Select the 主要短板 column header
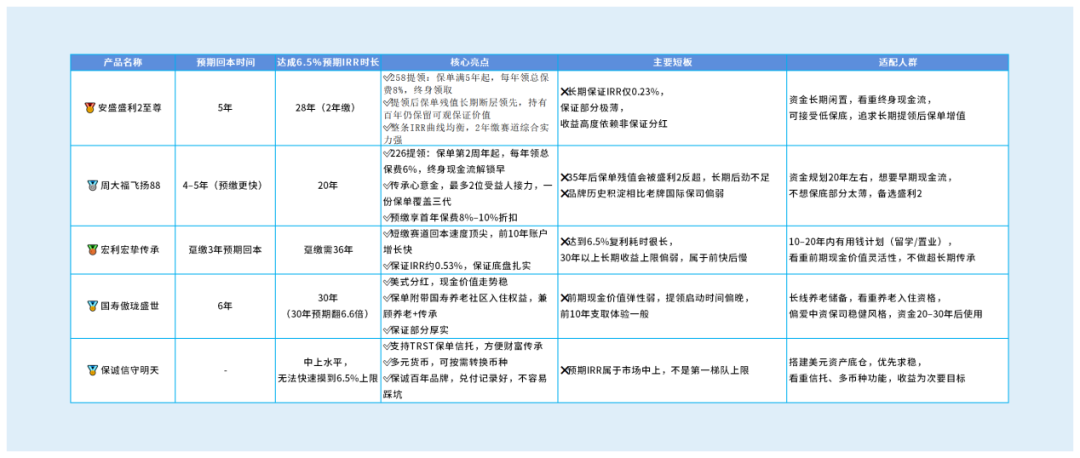The width and height of the screenshot is (1080, 458). tap(672, 61)
